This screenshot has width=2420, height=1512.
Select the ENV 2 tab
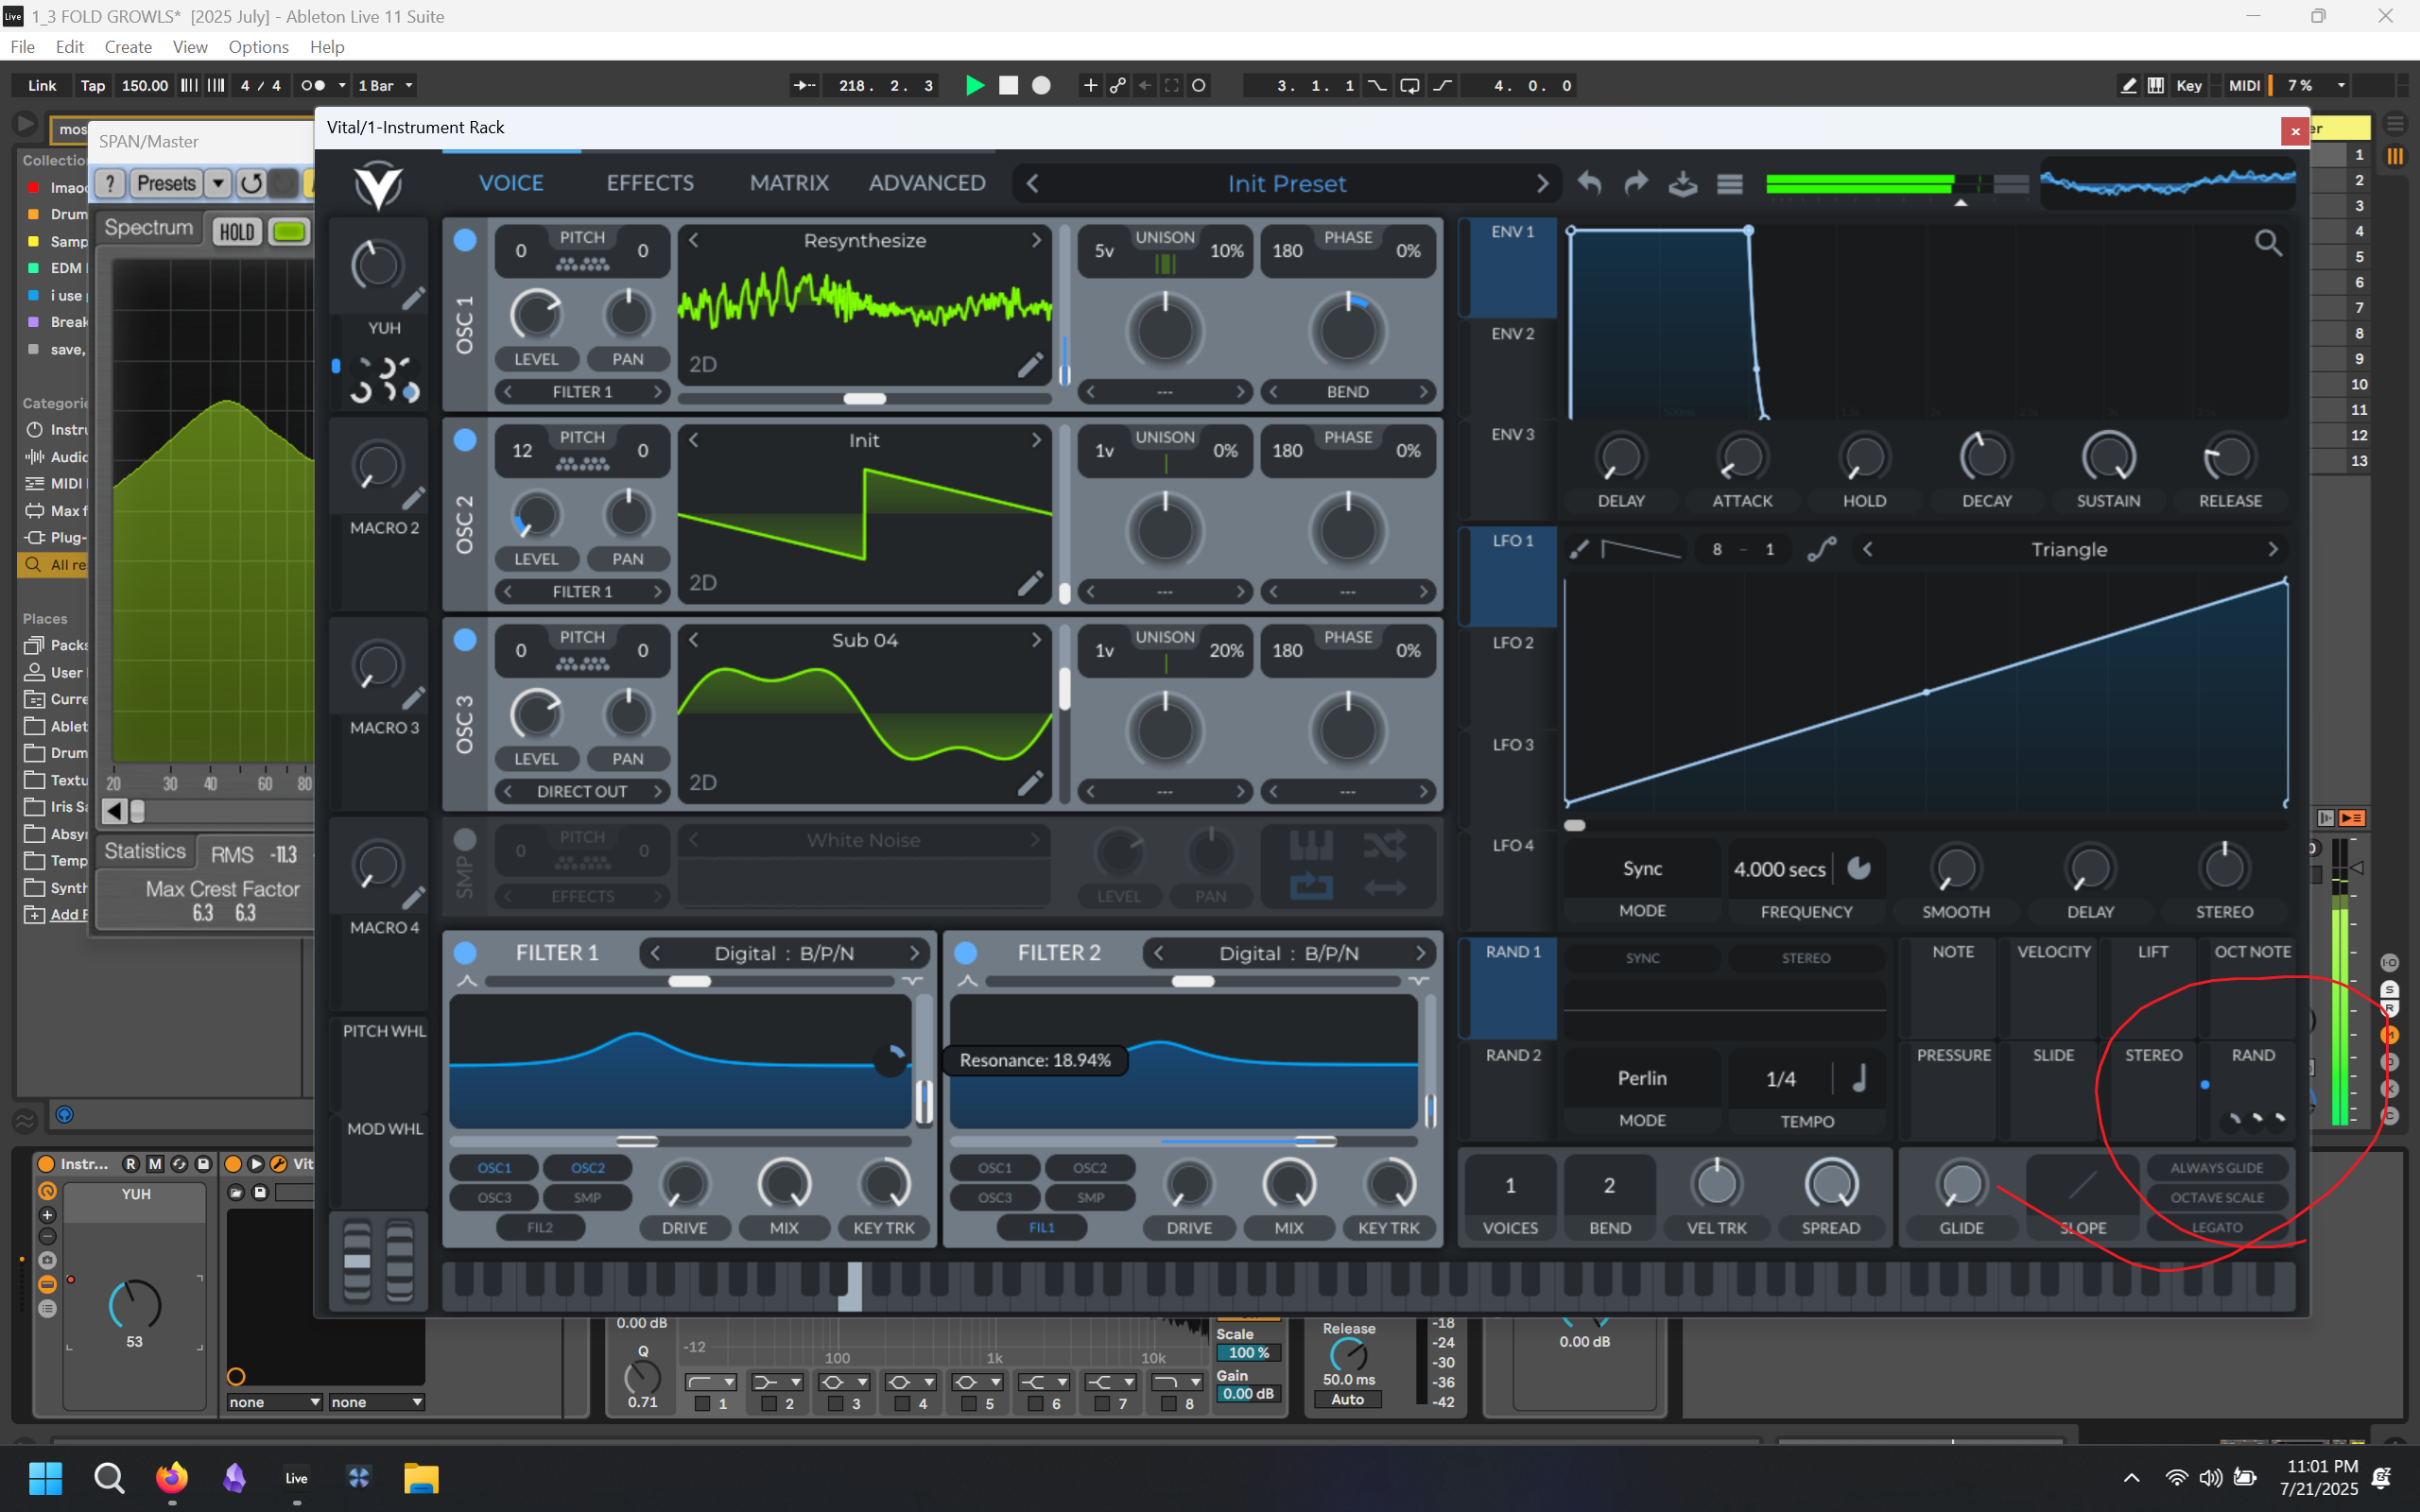(x=1512, y=334)
